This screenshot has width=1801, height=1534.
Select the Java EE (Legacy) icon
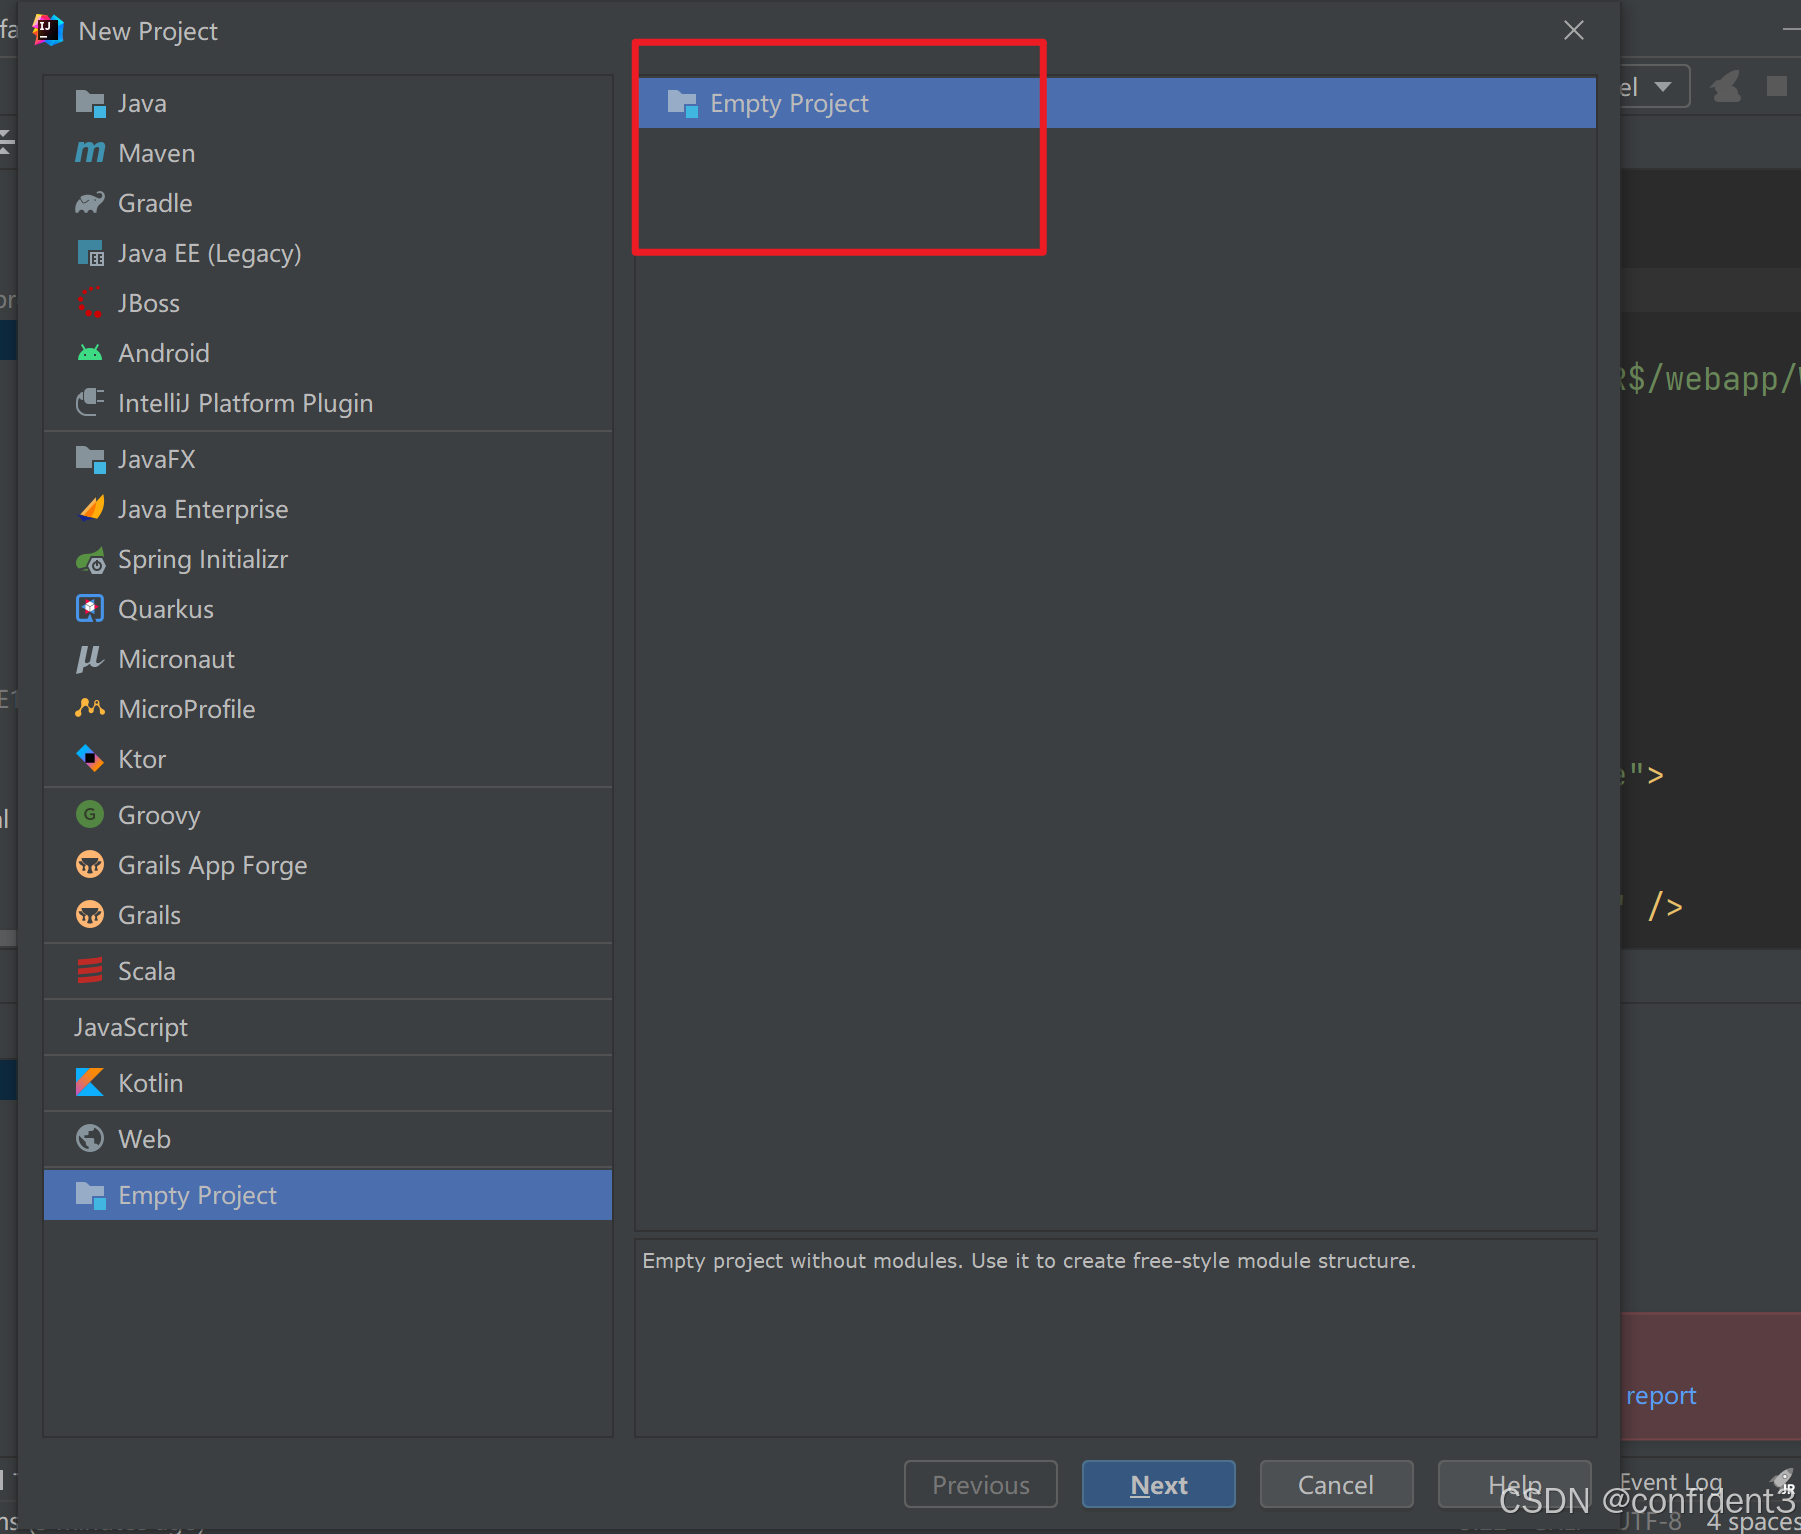(90, 253)
